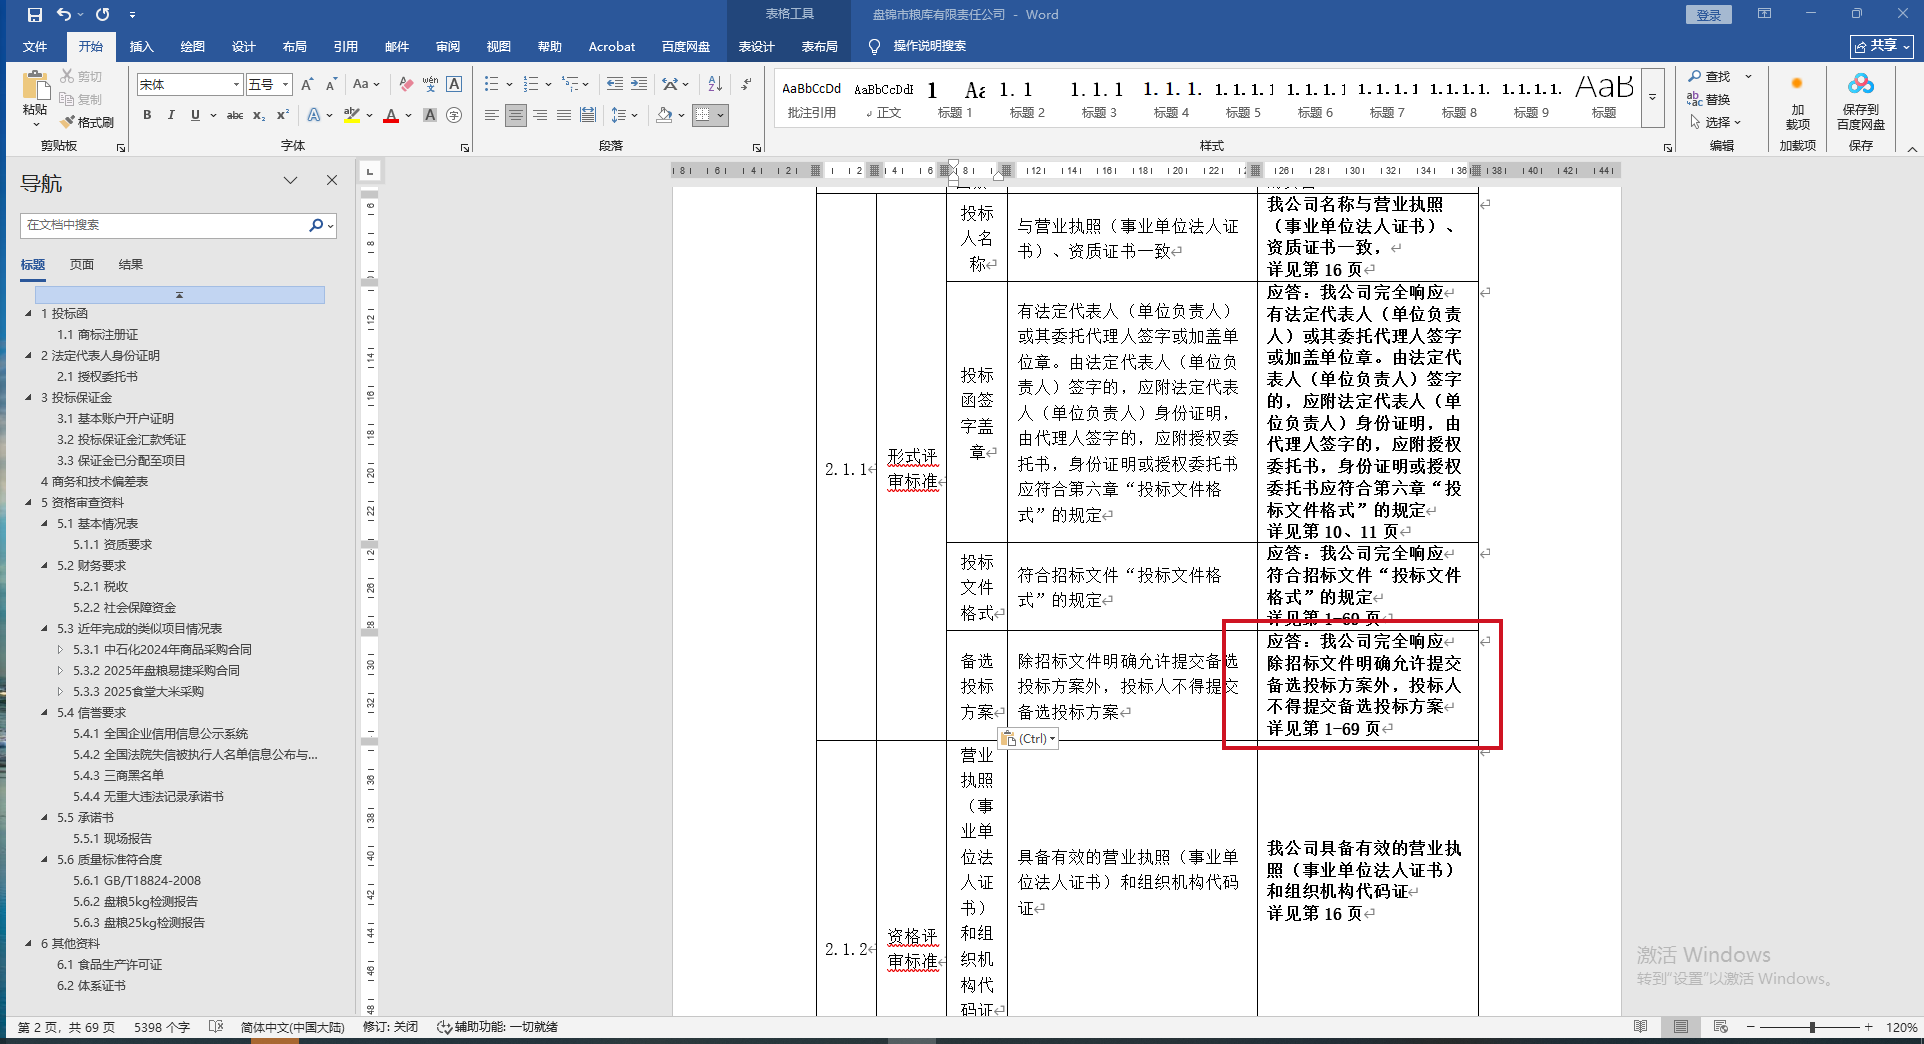Click the redo/repeat arrow icon
Image resolution: width=1924 pixels, height=1044 pixels.
tap(103, 15)
